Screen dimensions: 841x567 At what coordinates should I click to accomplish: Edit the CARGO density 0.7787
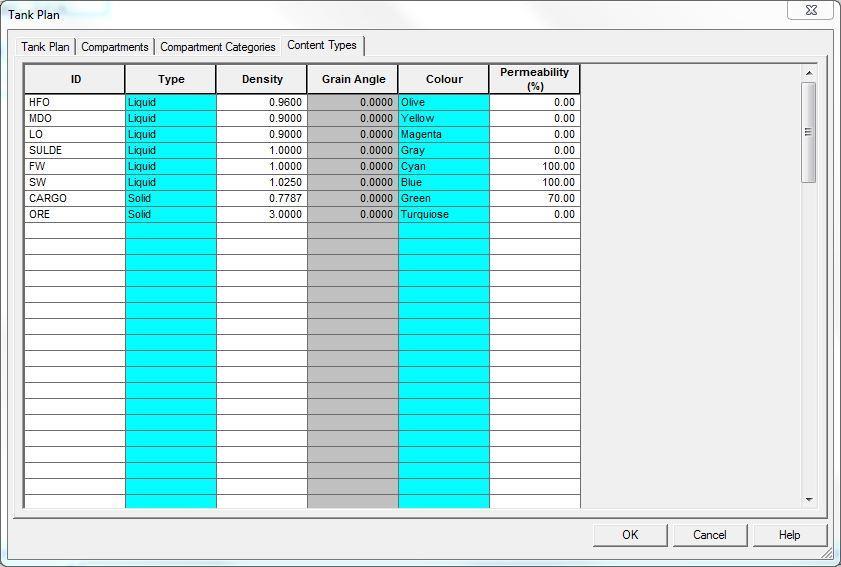(262, 198)
